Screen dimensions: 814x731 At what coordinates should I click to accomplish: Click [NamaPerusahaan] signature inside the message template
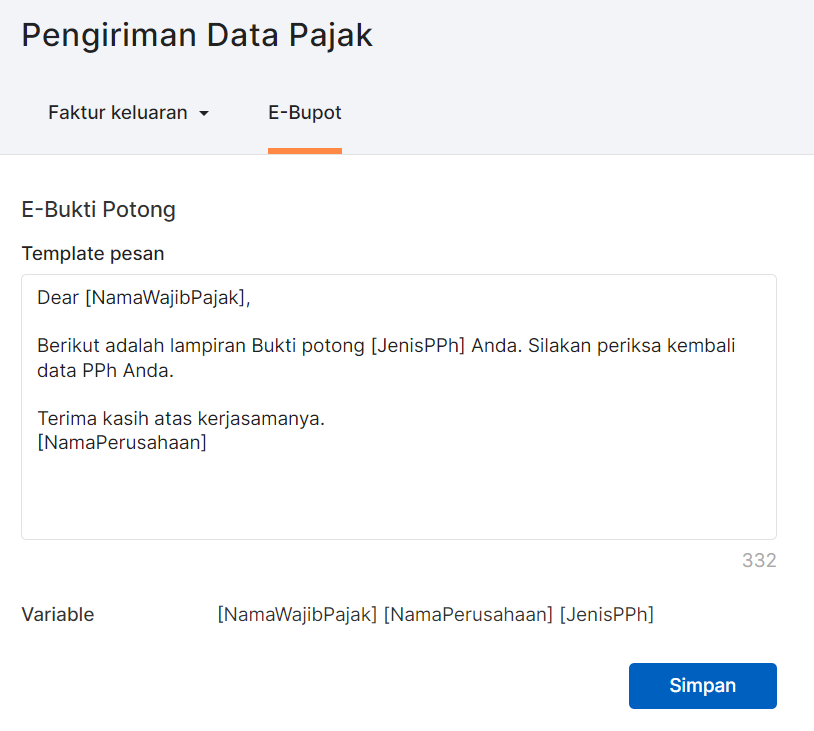click(x=122, y=443)
